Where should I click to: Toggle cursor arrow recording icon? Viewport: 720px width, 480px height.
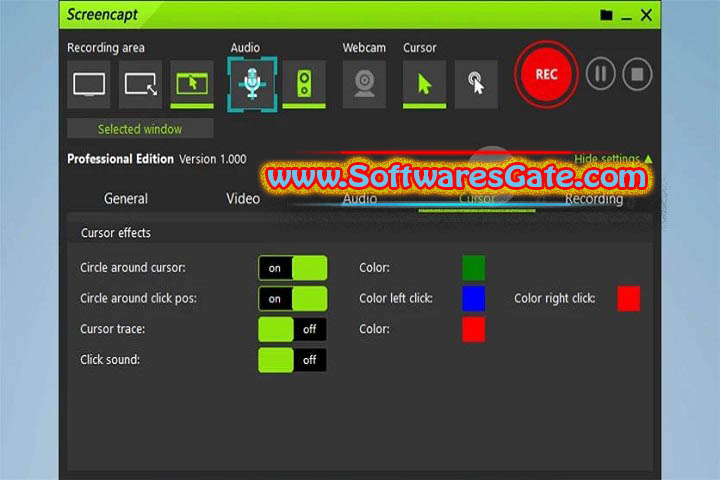(424, 85)
